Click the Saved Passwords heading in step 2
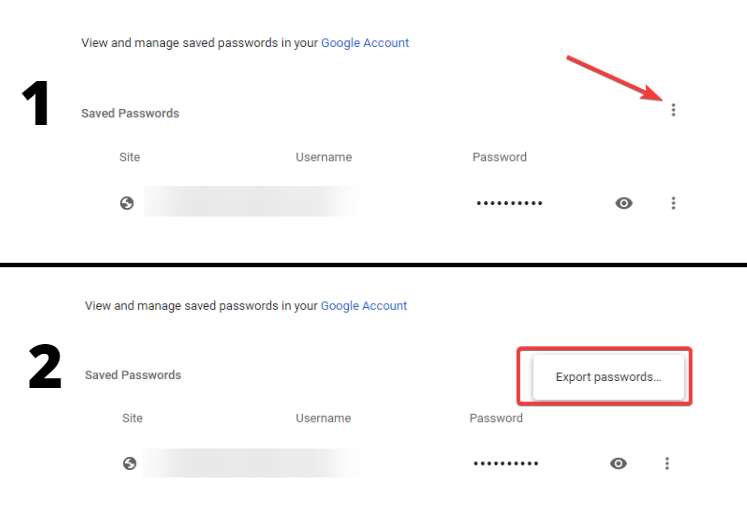747x511 pixels. tap(133, 375)
